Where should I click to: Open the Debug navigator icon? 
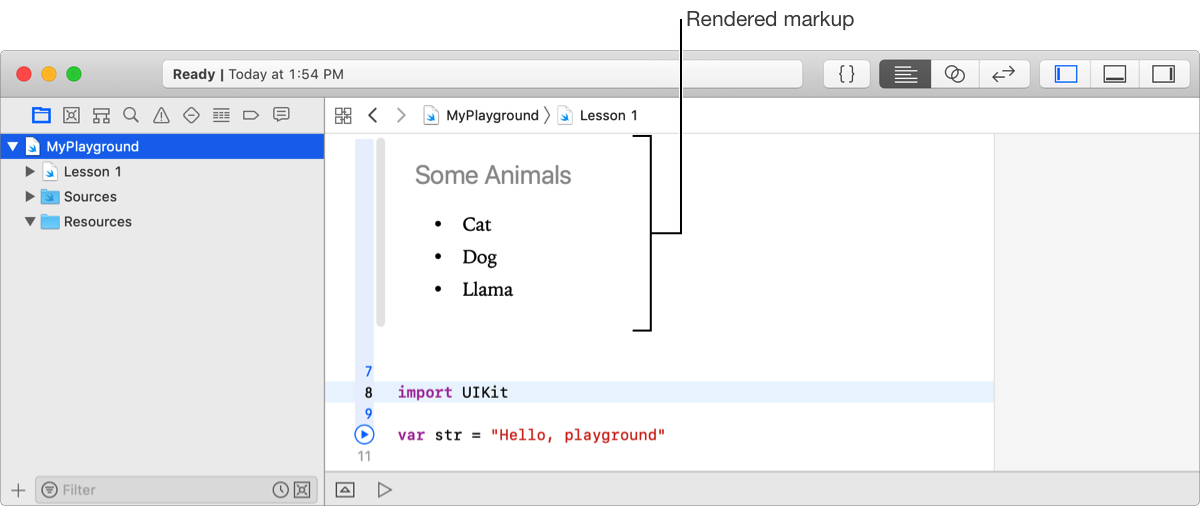tap(221, 115)
